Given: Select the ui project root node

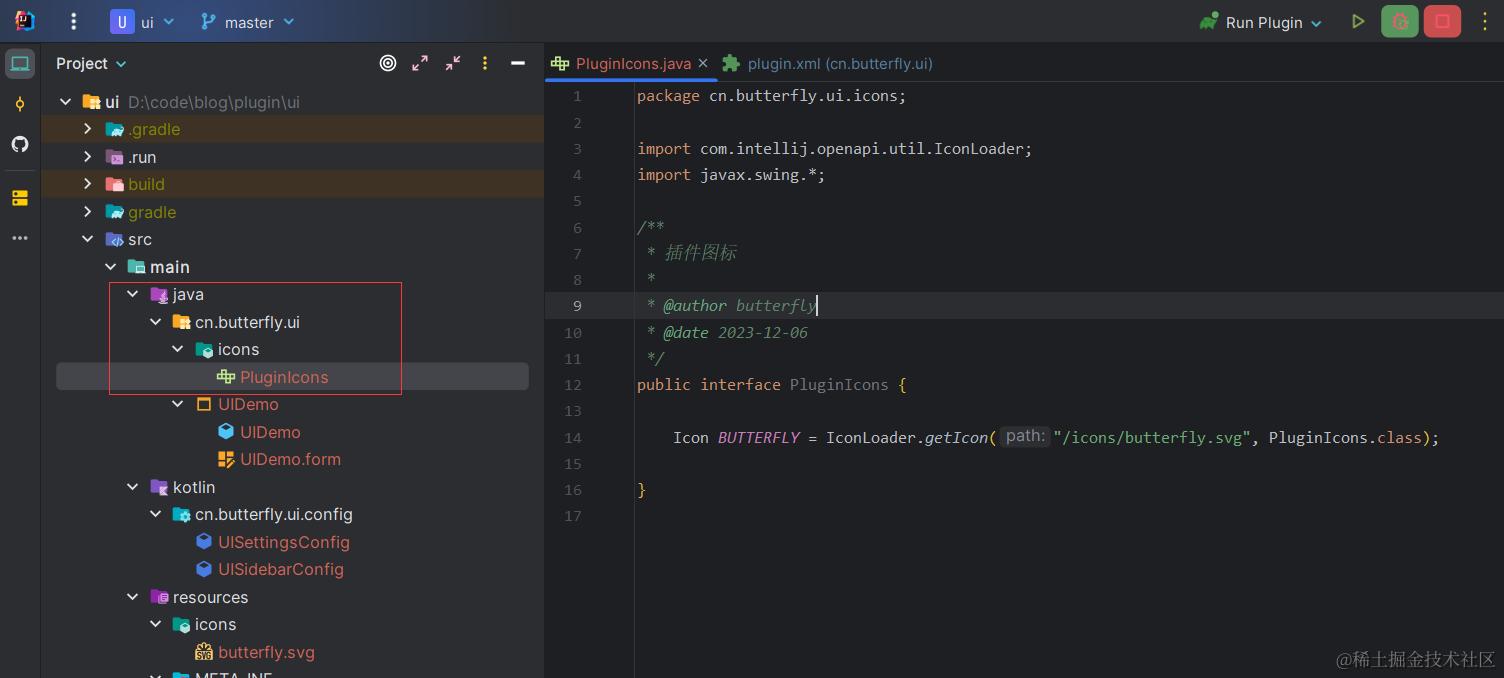Looking at the screenshot, I should point(112,102).
